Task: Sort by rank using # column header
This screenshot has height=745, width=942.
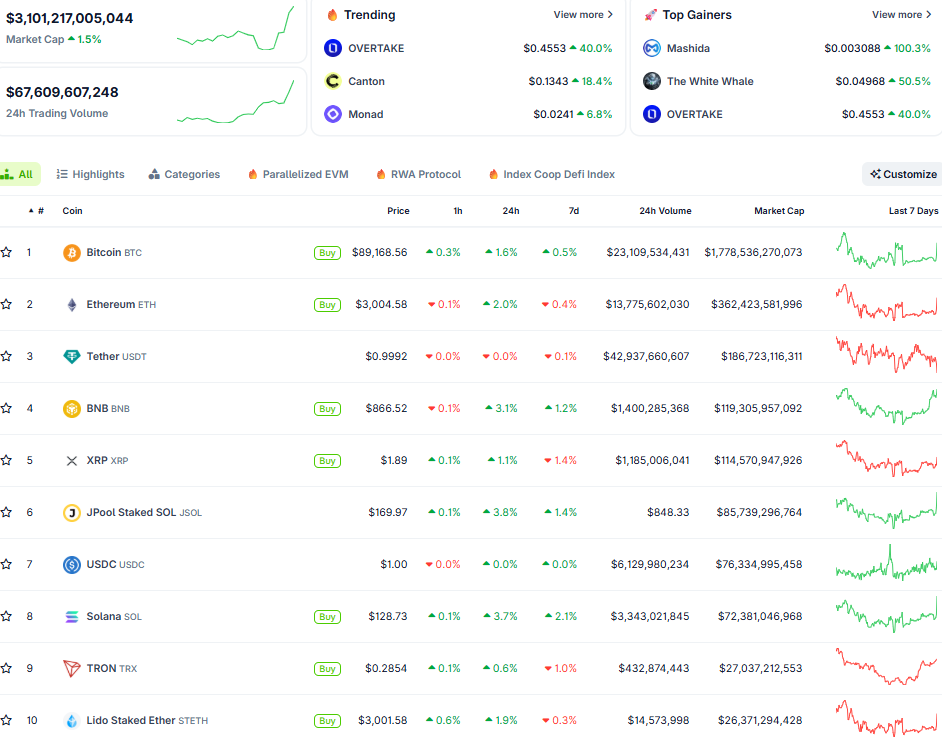Action: (38, 211)
